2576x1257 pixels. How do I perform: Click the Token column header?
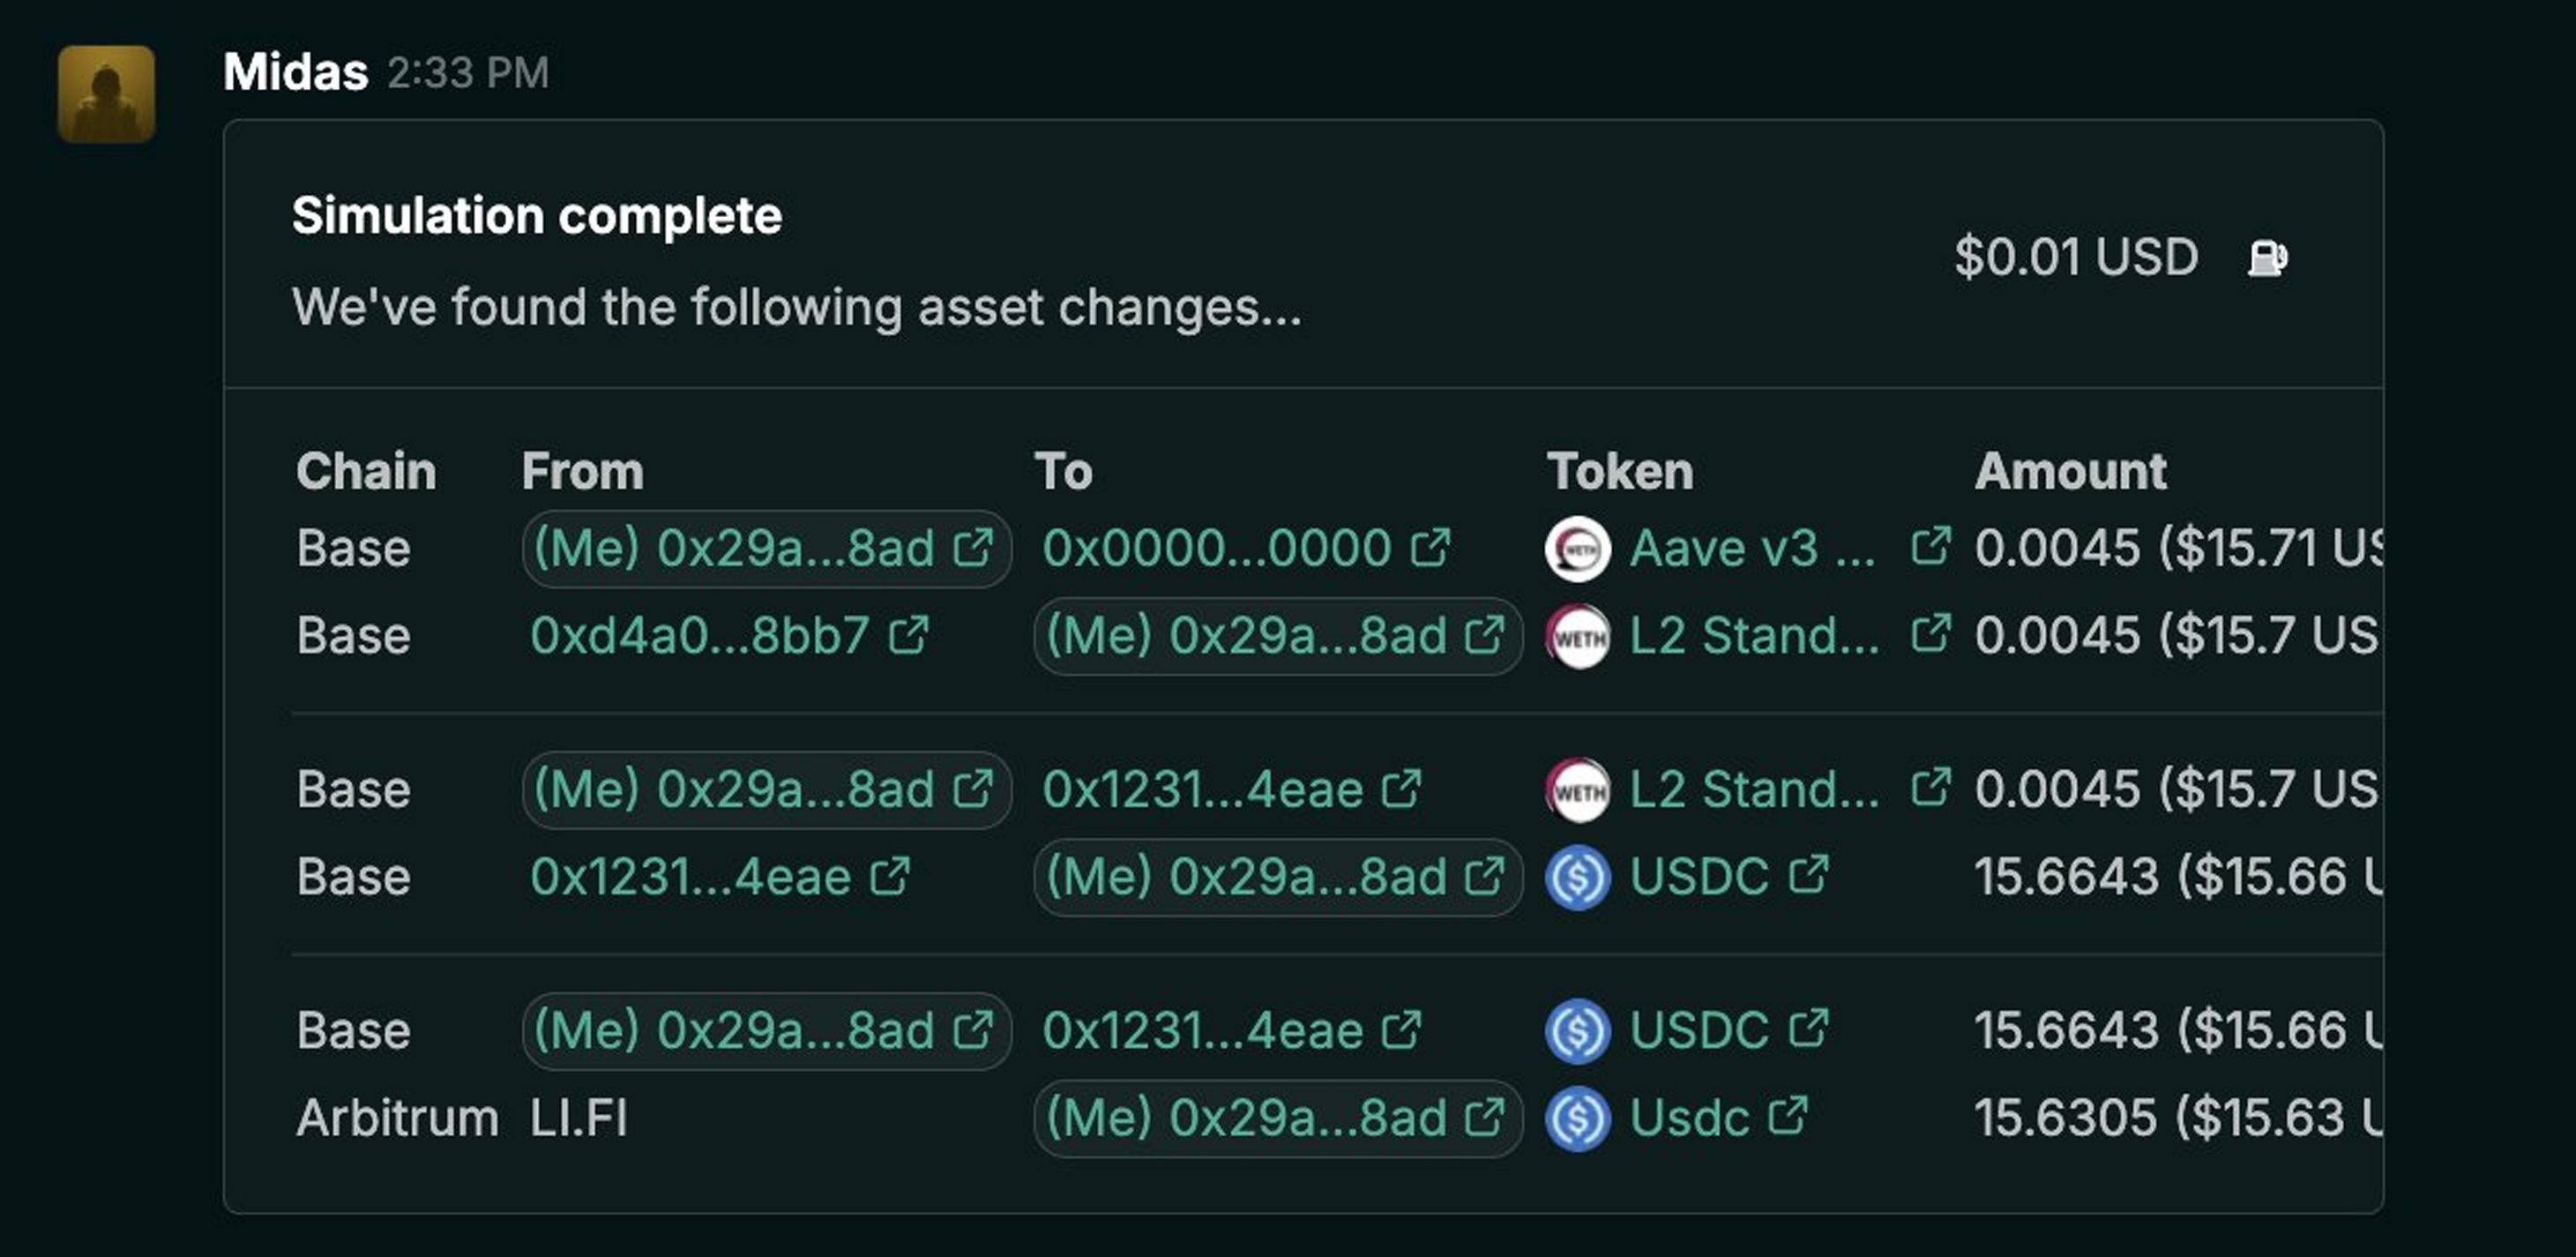1620,471
